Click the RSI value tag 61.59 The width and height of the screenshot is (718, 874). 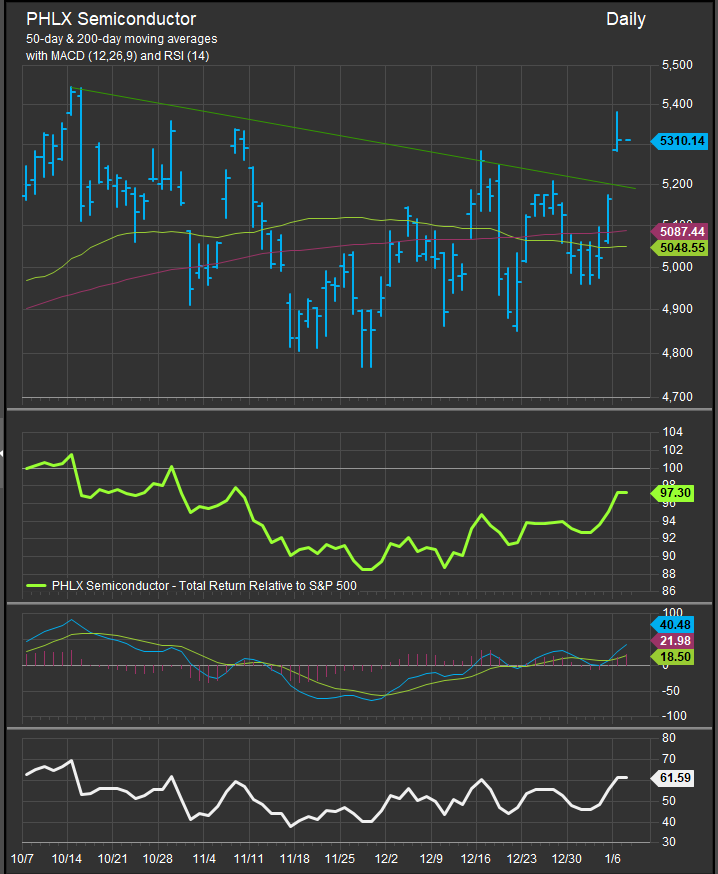tap(672, 778)
